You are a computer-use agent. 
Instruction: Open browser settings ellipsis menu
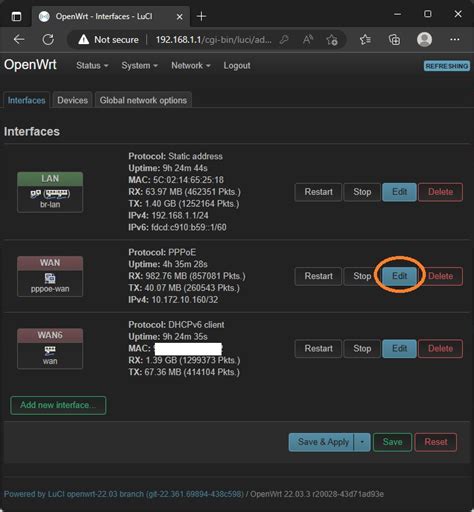point(455,39)
